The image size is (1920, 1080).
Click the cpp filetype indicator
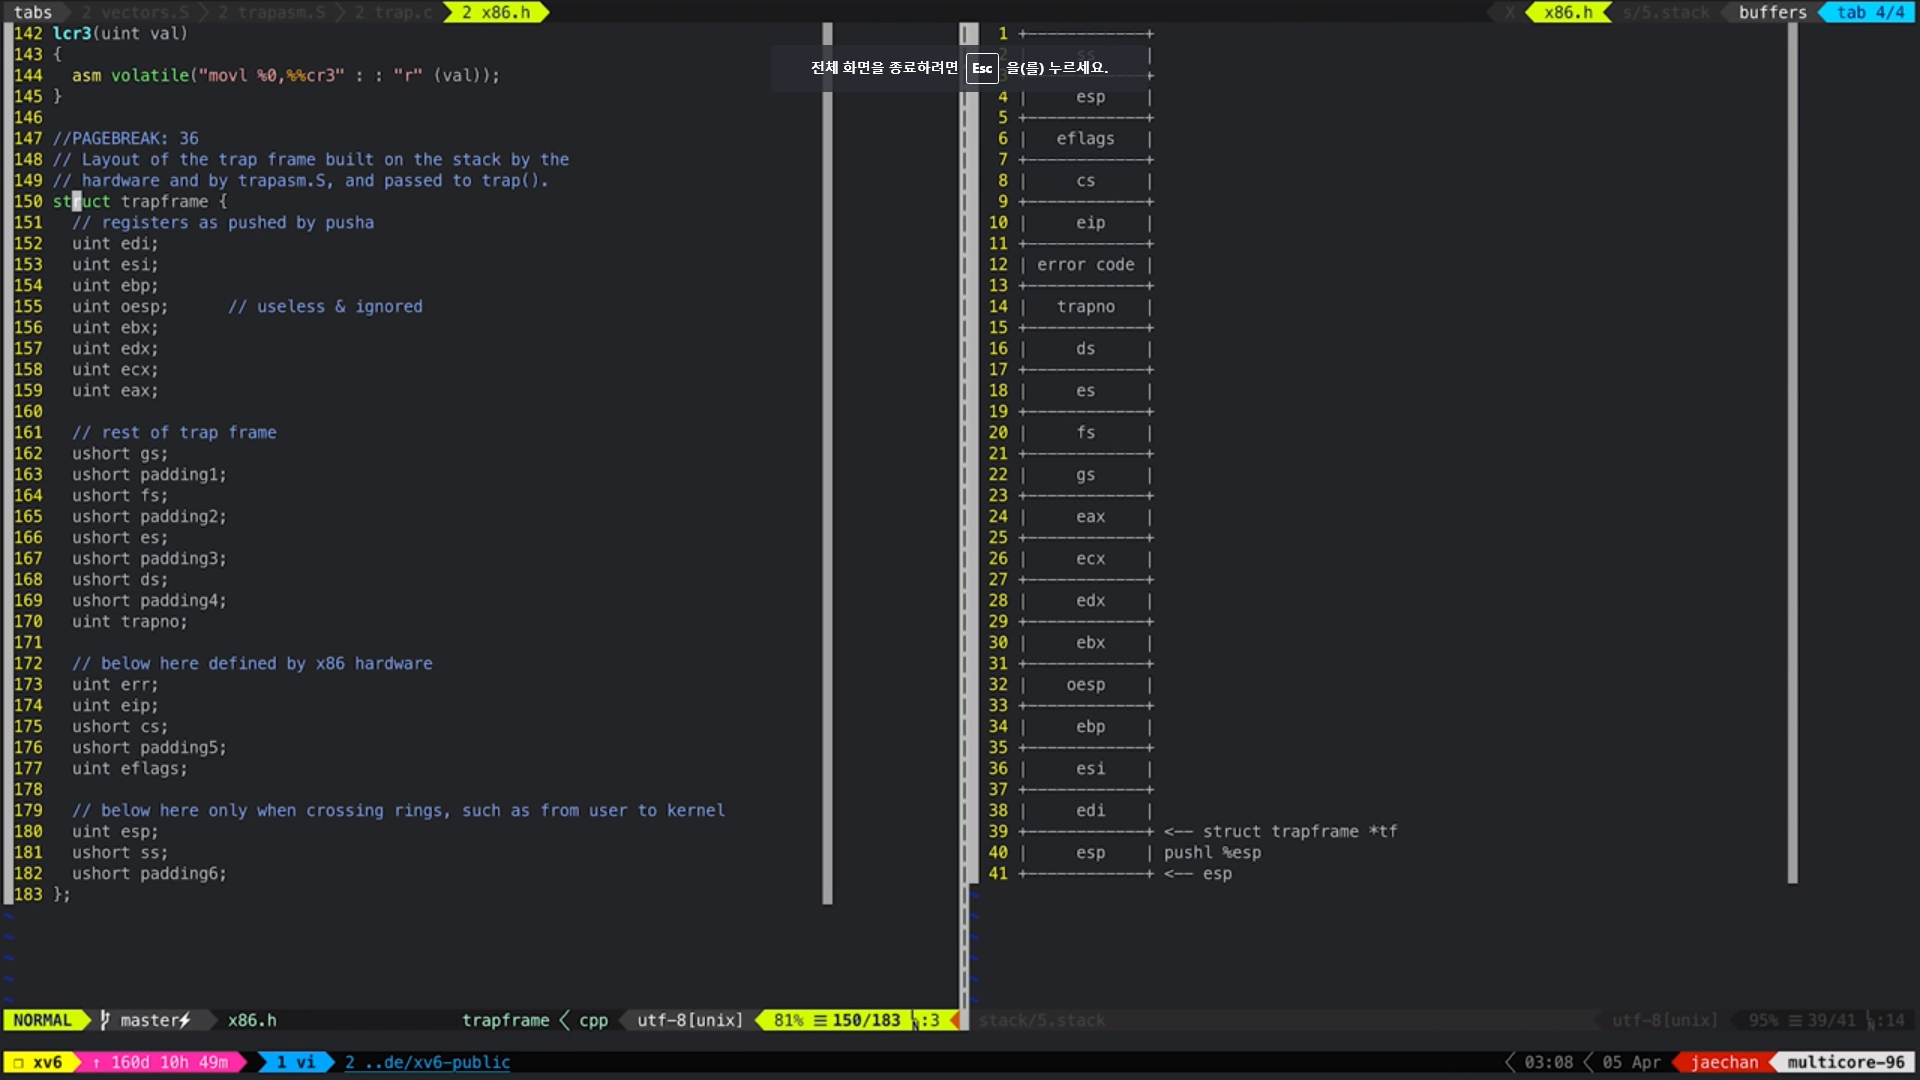(x=593, y=1020)
